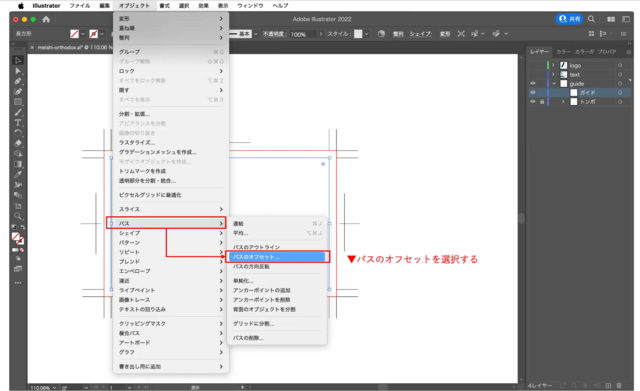Open the zoom level 110.06% dropdown
This screenshot has height=391, width=640.
[x=54, y=387]
